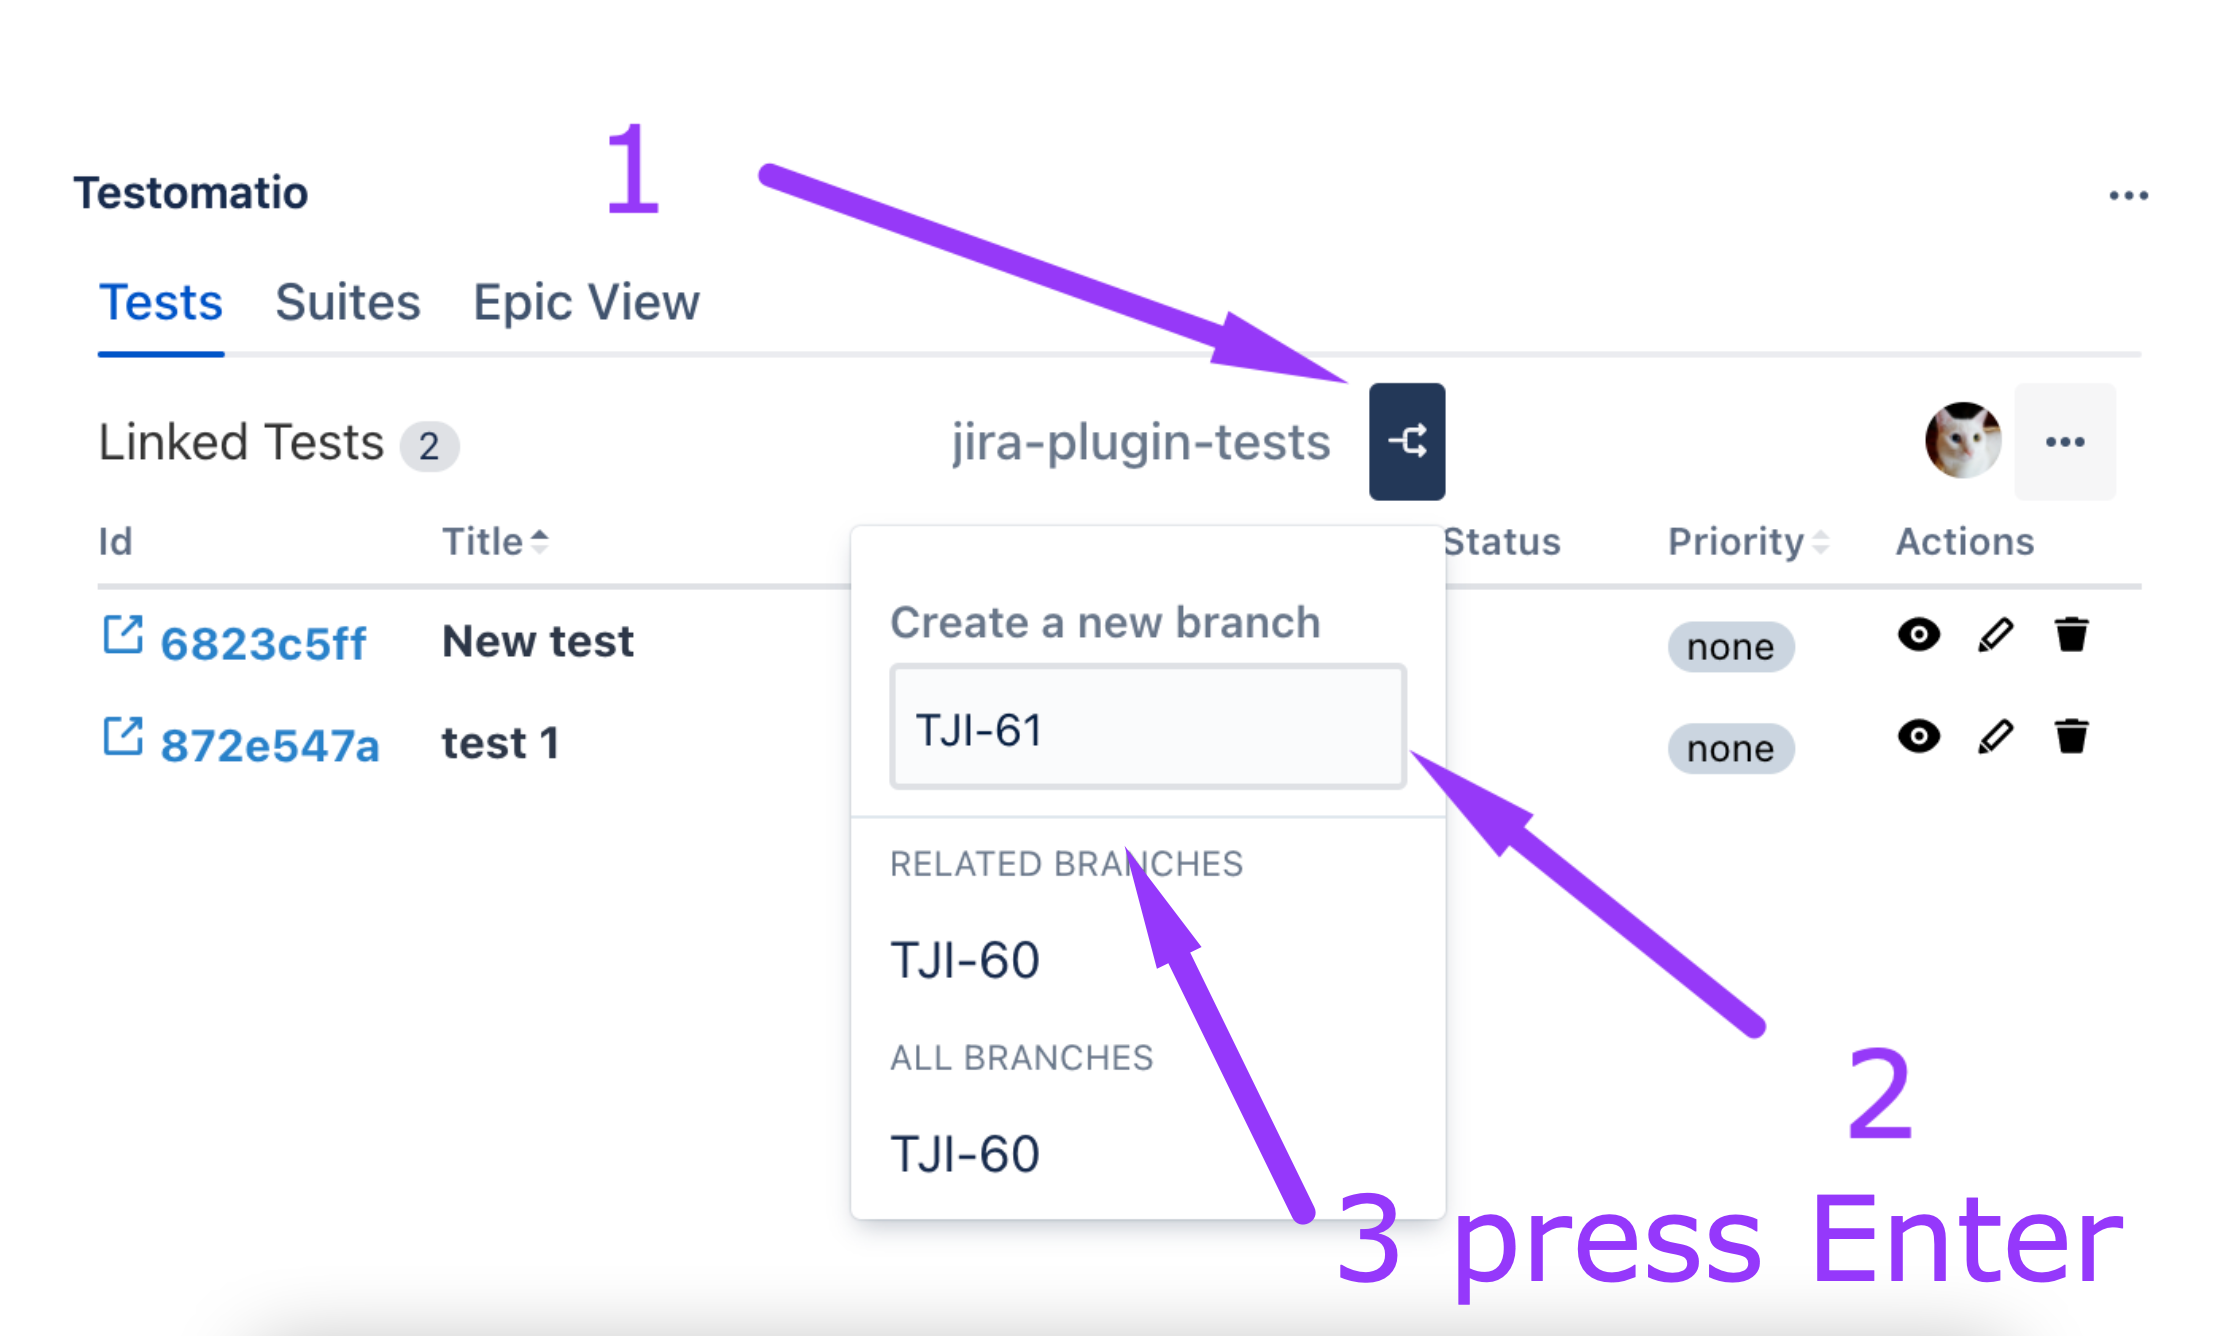Open external link icon for 872e547a
This screenshot has height=1336, width=2226.
pos(123,737)
